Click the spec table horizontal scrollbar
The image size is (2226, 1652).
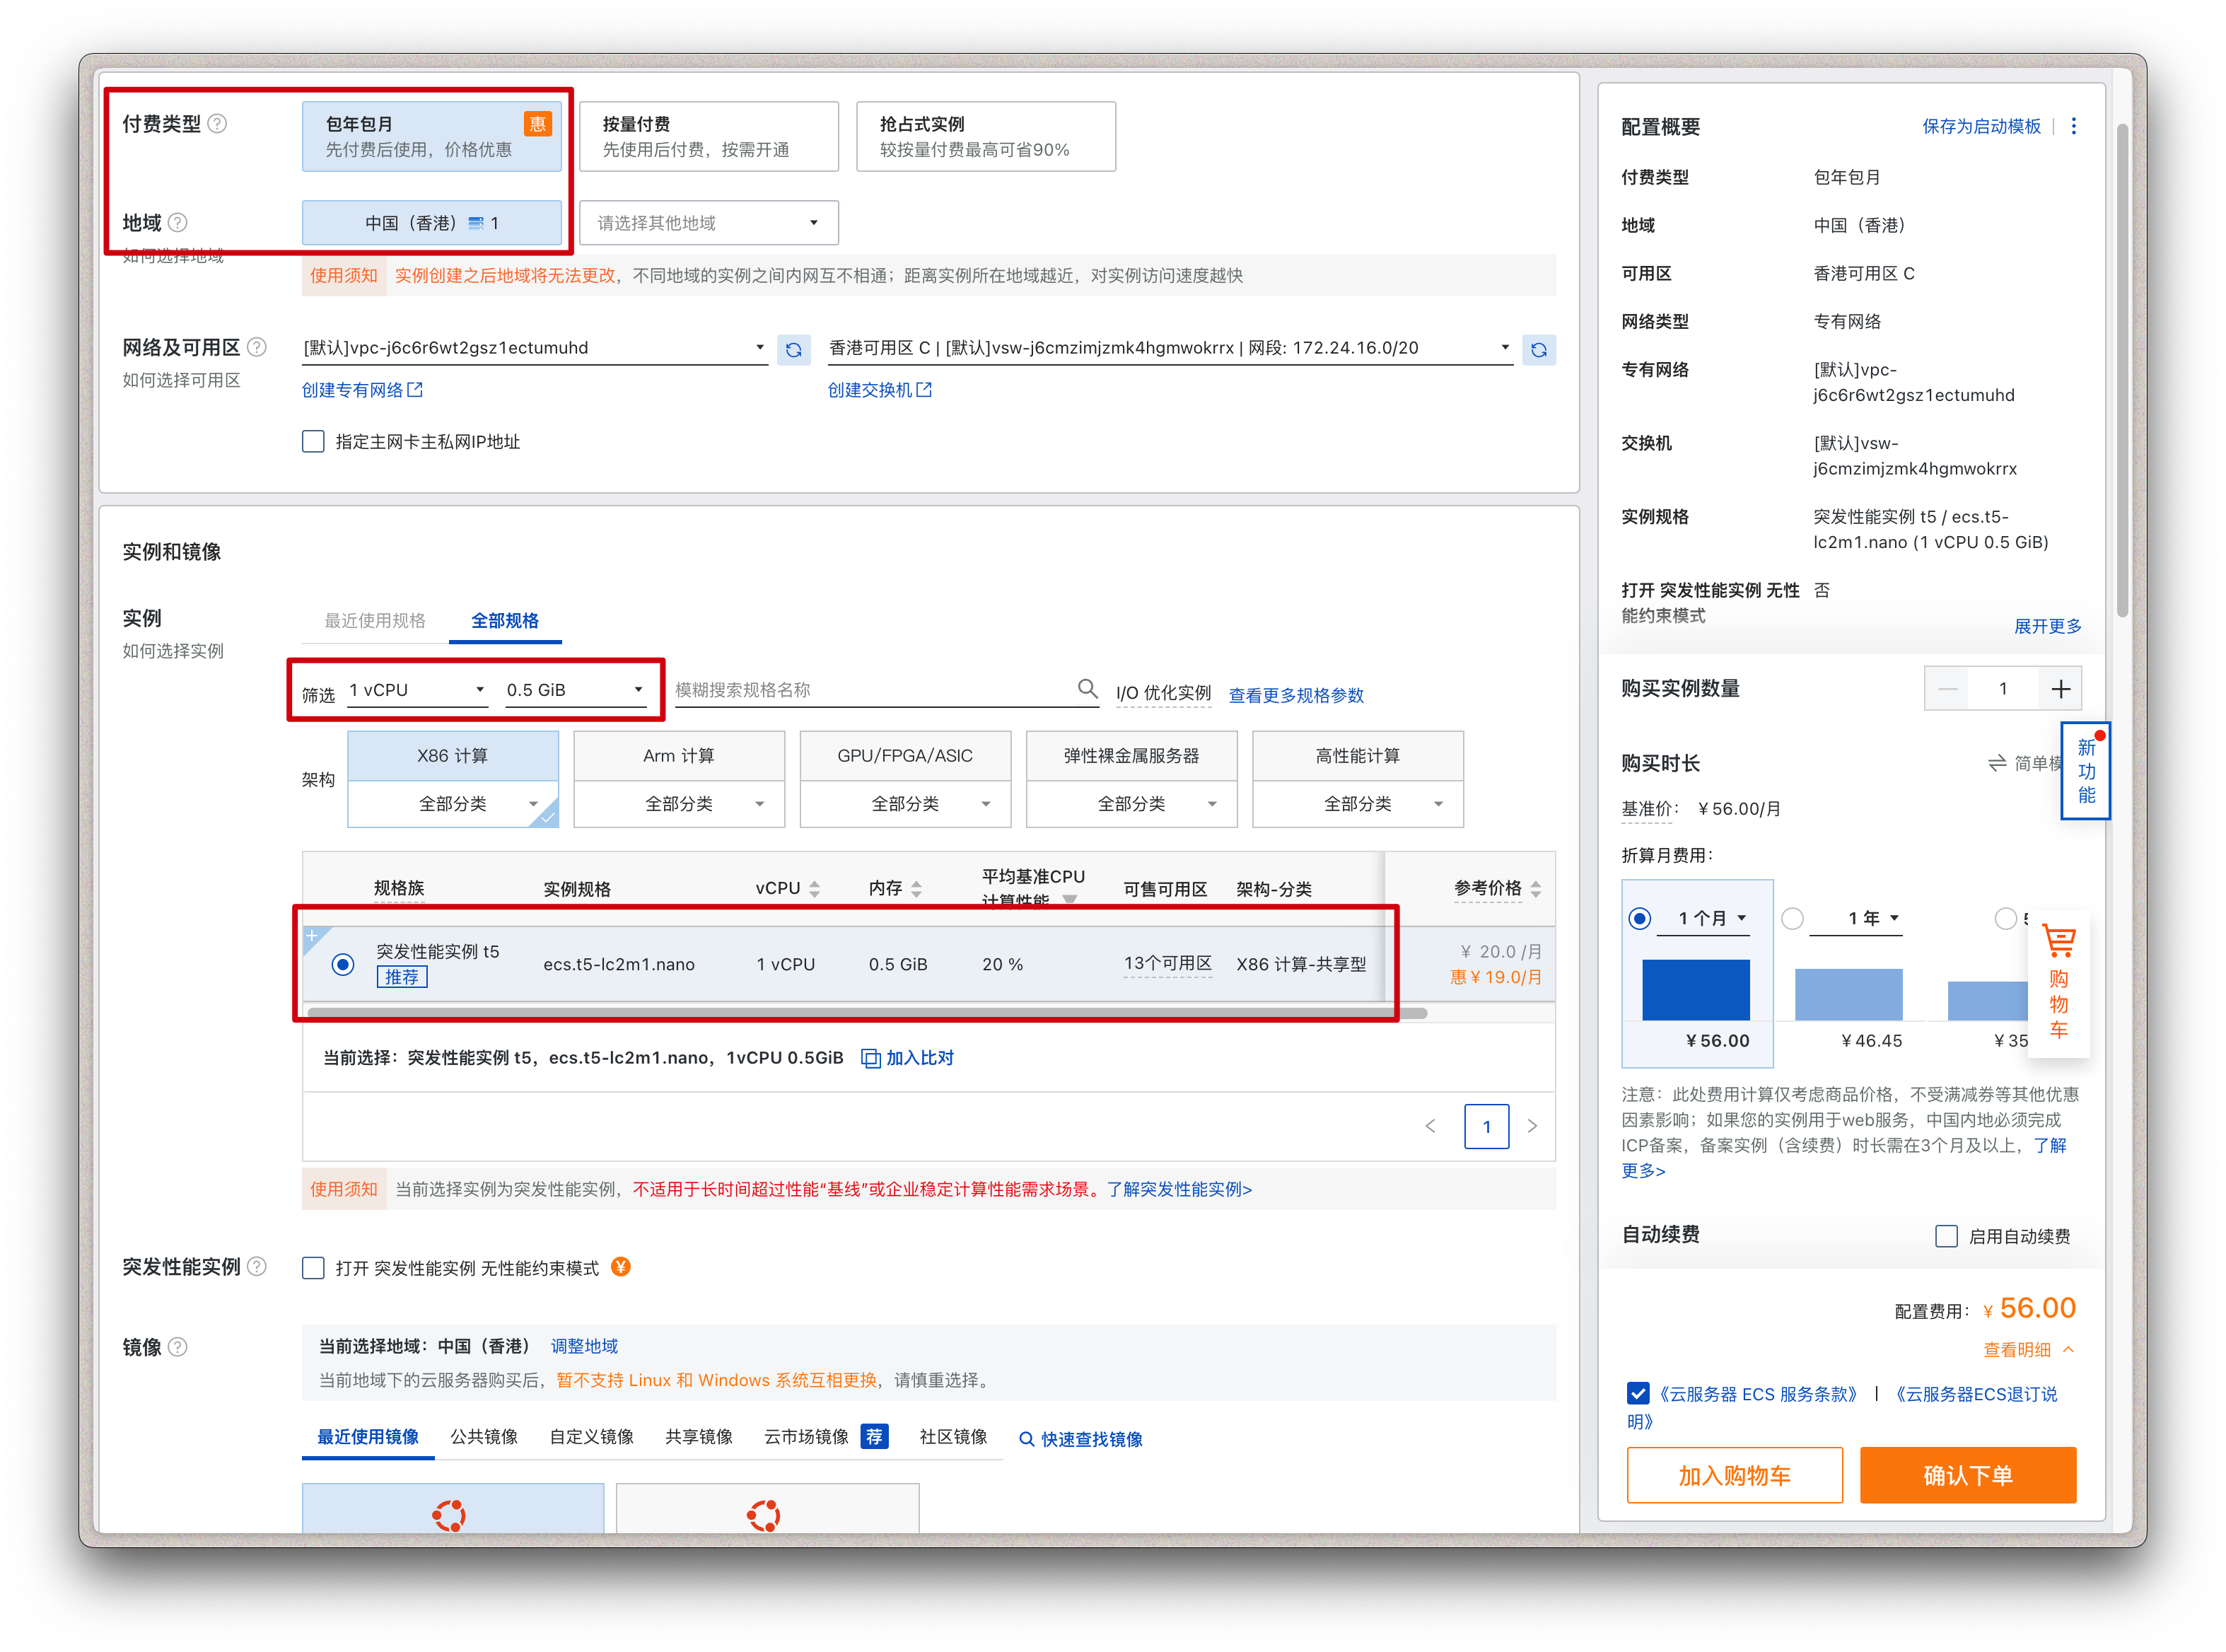[867, 1013]
